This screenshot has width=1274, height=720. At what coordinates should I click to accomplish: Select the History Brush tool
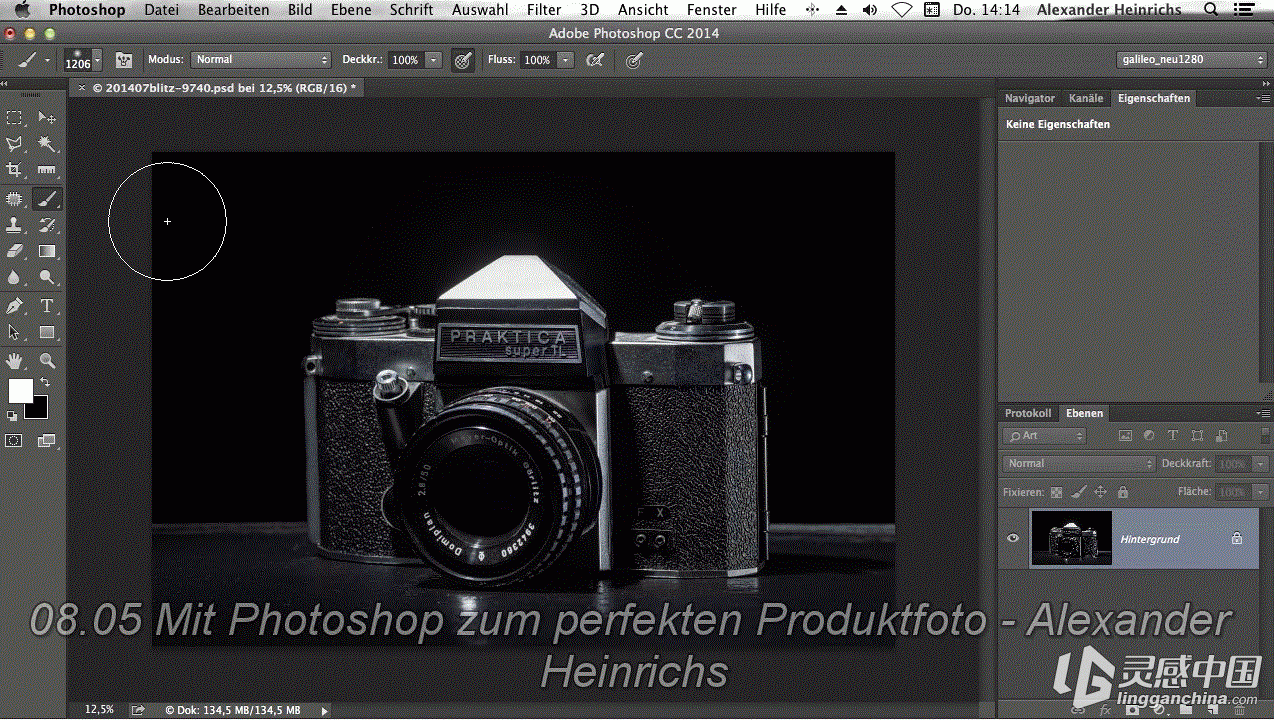click(47, 225)
